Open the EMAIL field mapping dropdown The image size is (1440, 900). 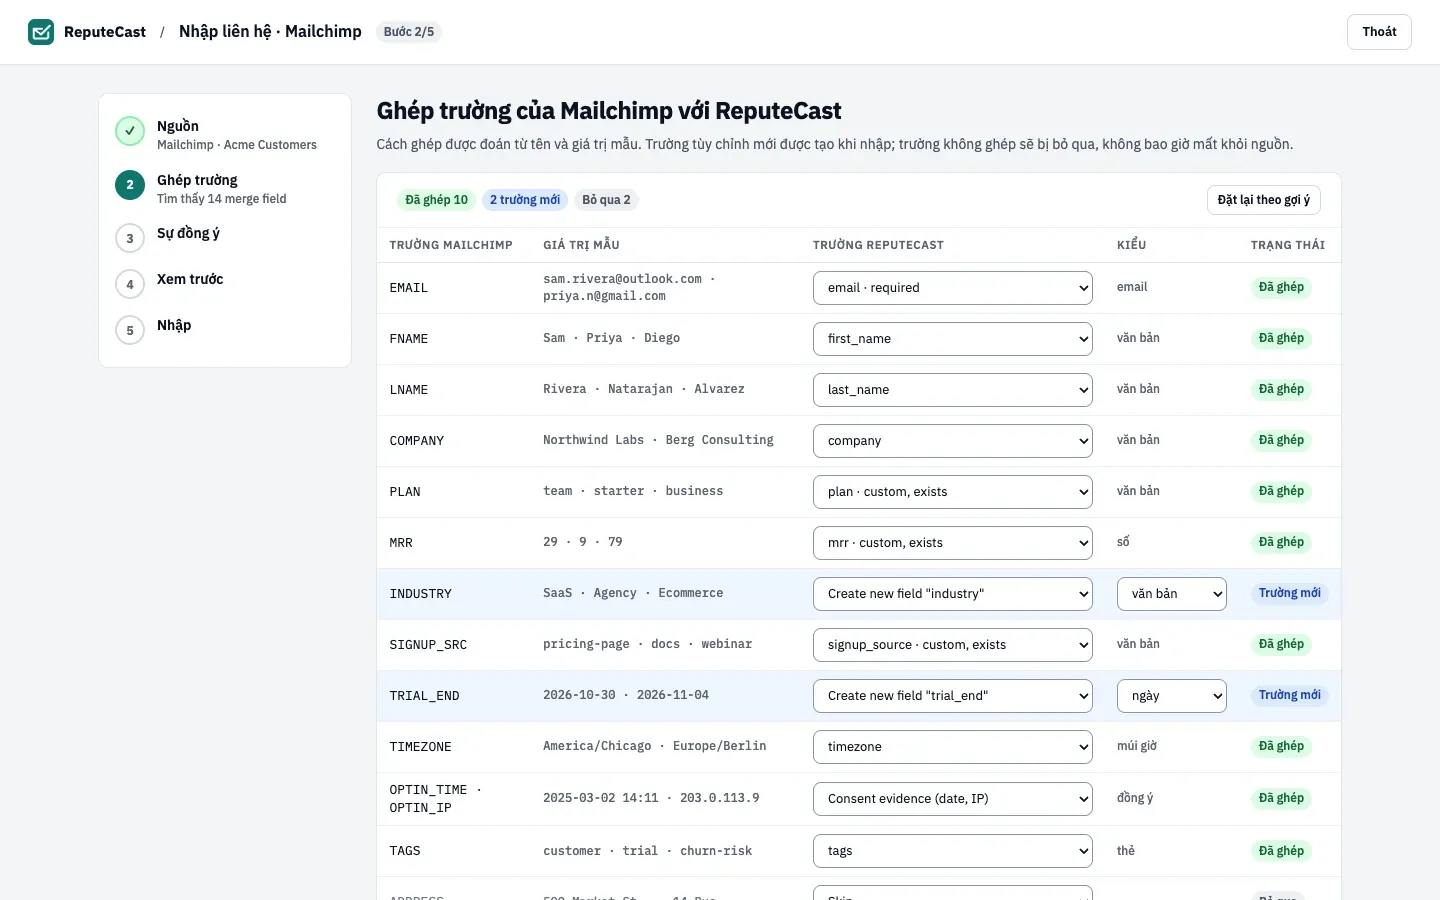953,288
